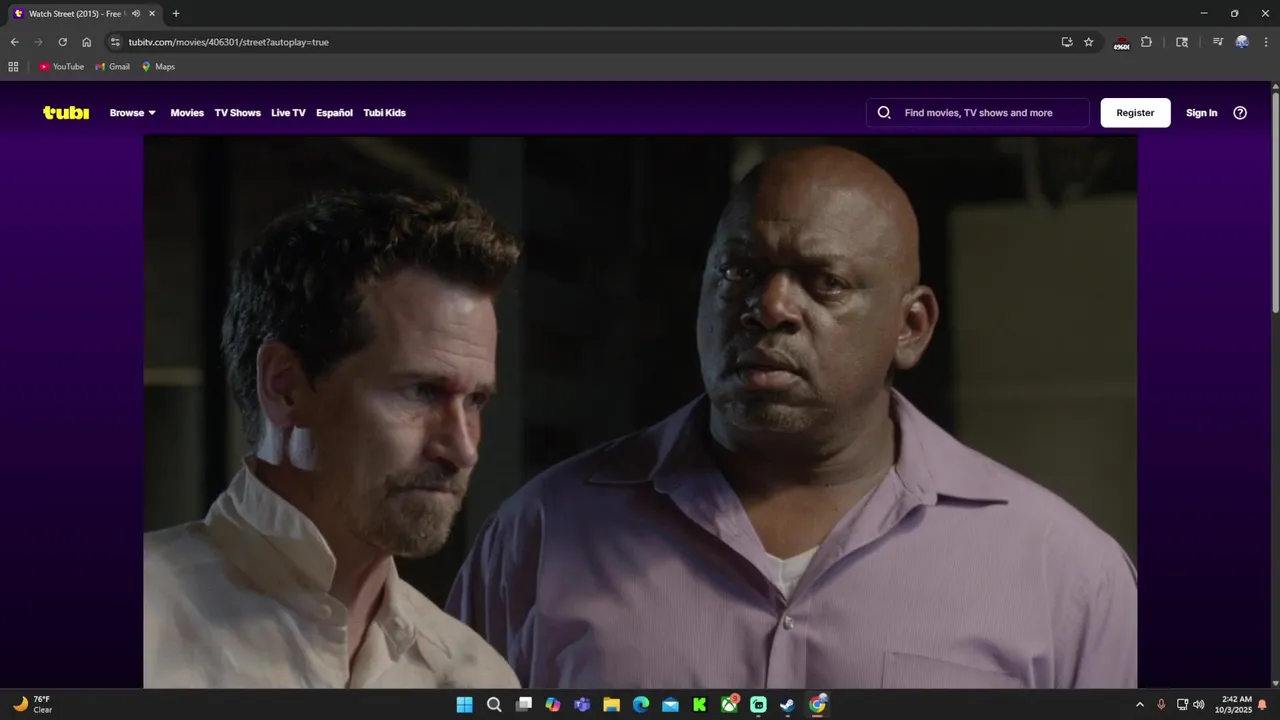Open File Explorer from the taskbar
1280x720 pixels.
coord(611,705)
